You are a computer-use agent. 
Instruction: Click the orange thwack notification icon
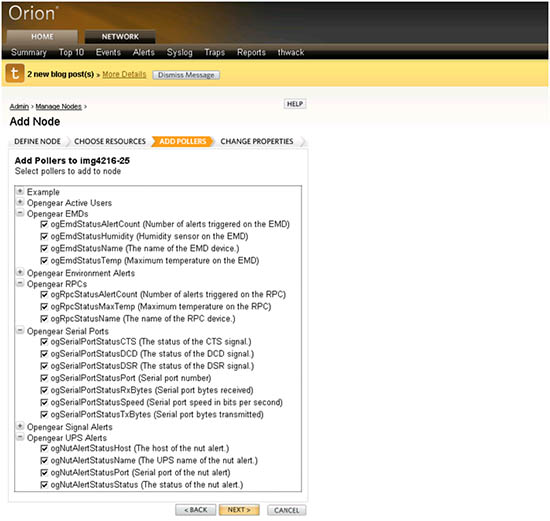click(x=15, y=73)
